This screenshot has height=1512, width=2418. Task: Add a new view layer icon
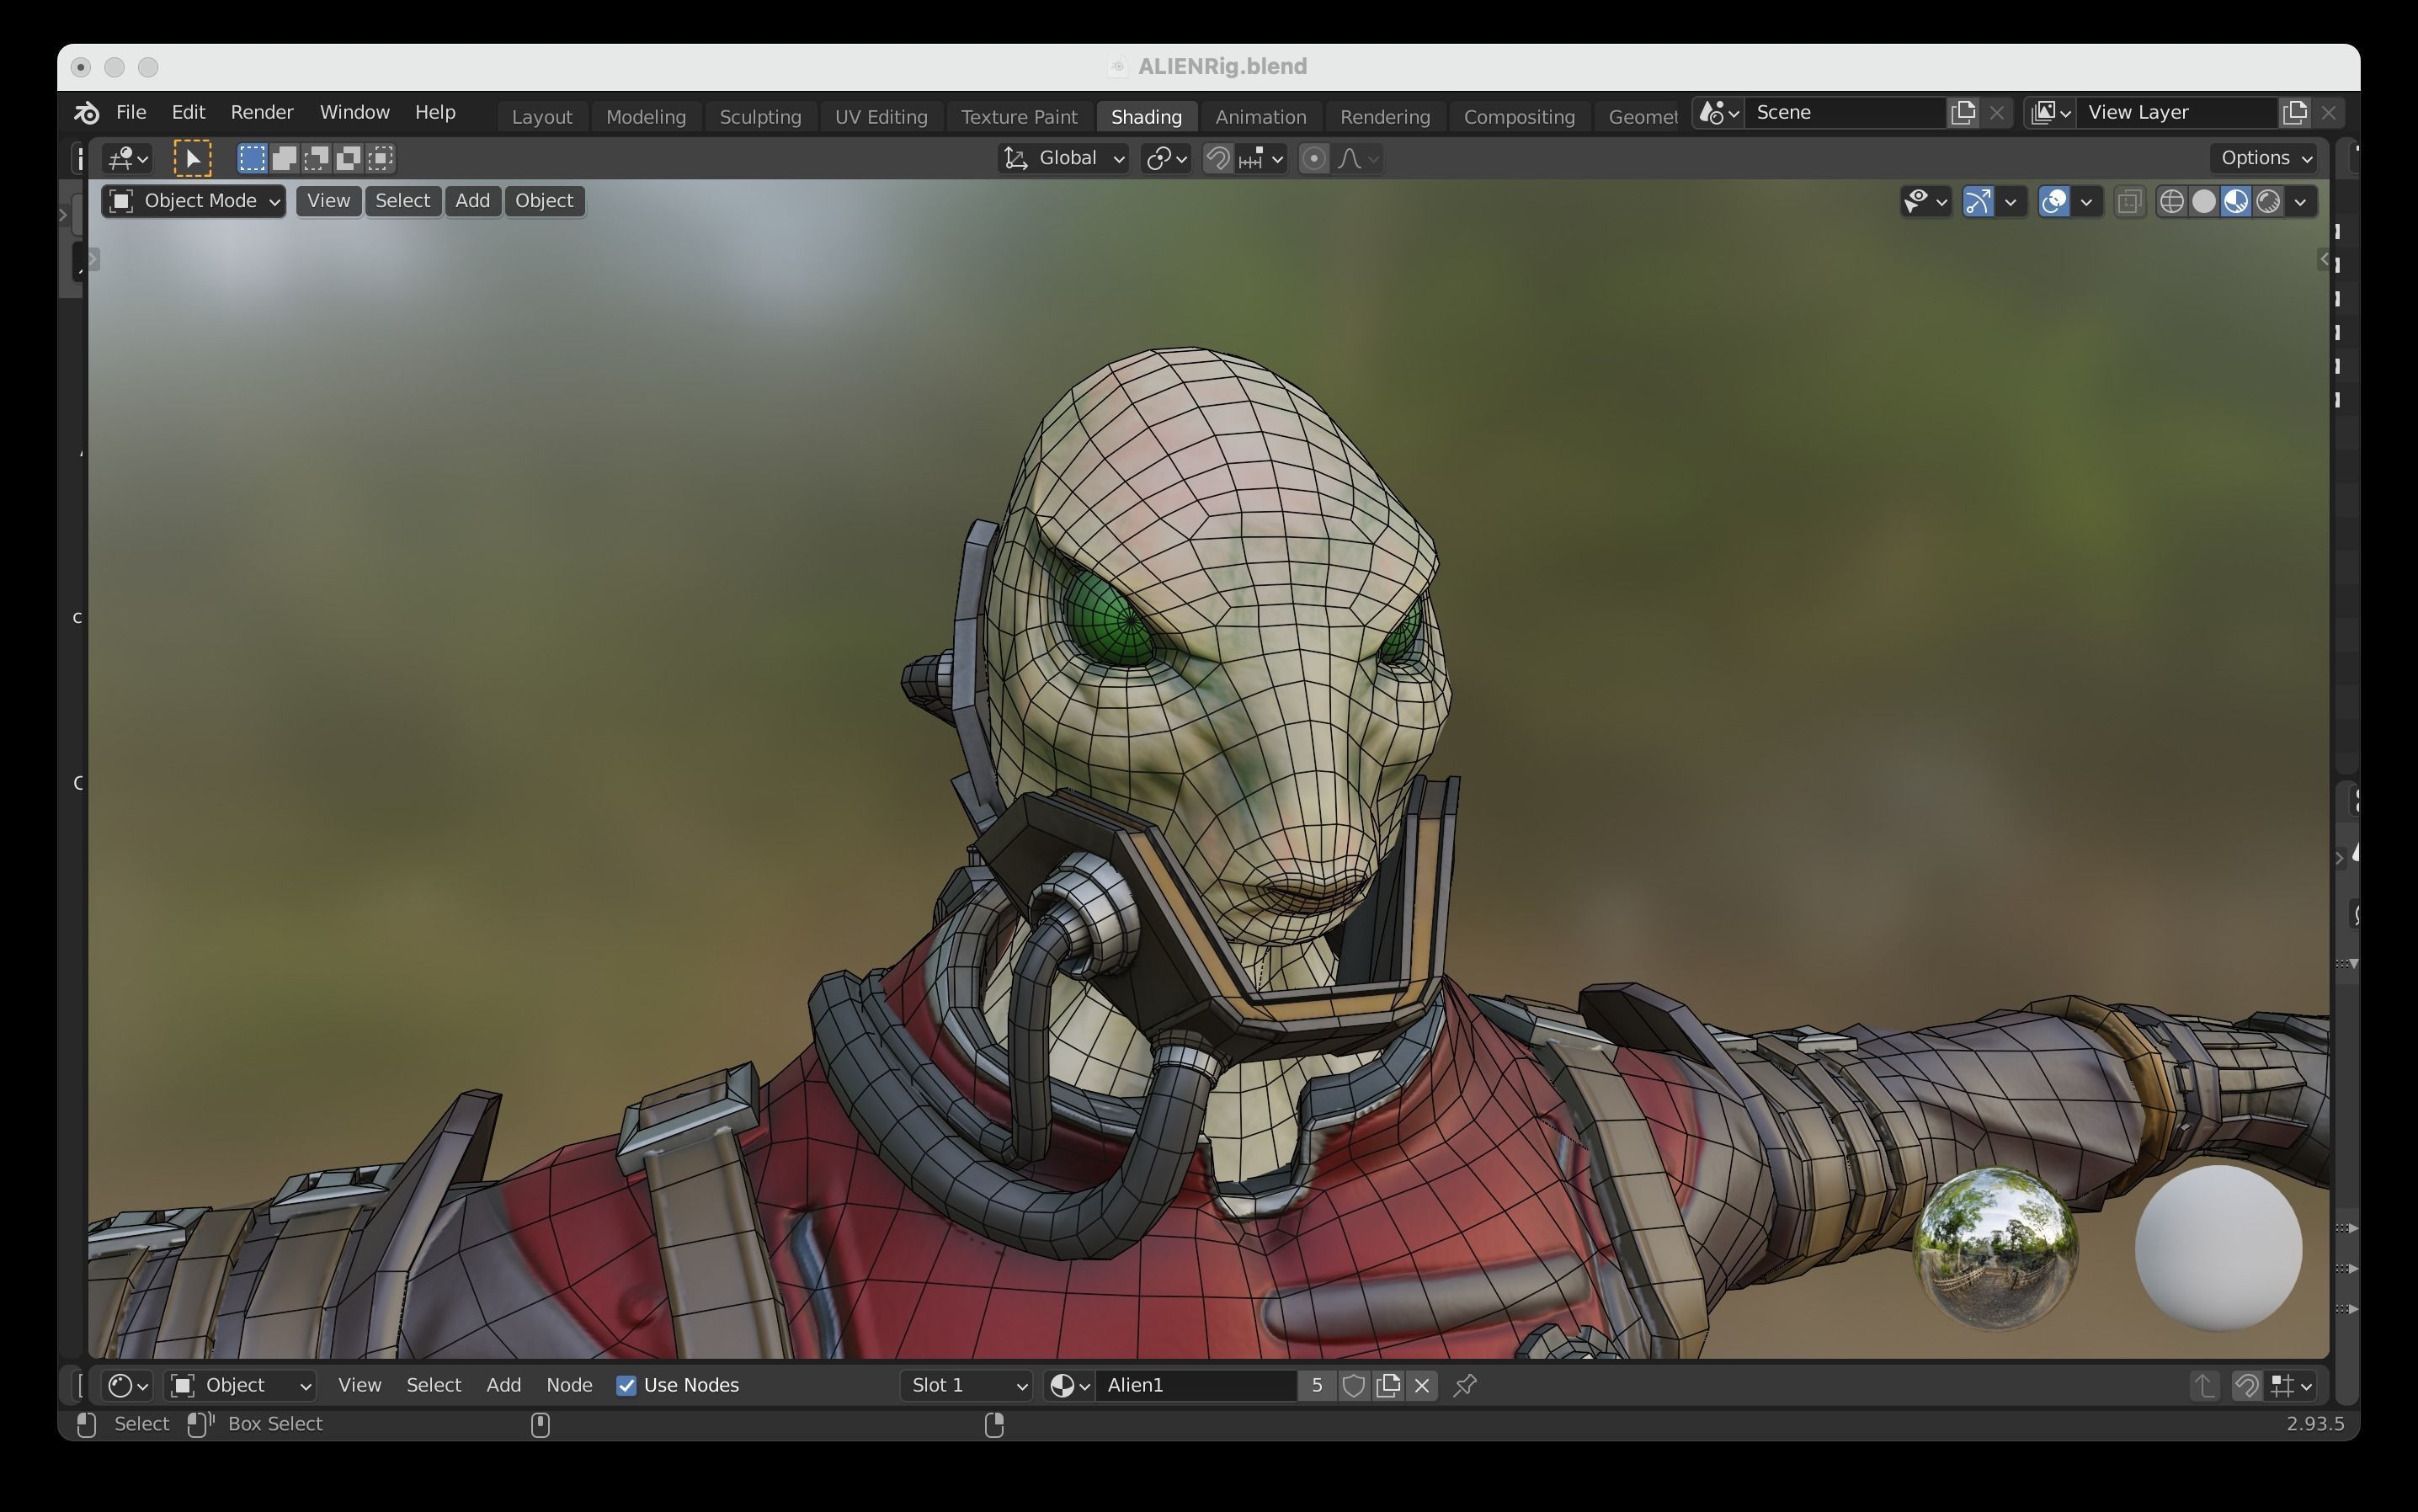click(2295, 113)
